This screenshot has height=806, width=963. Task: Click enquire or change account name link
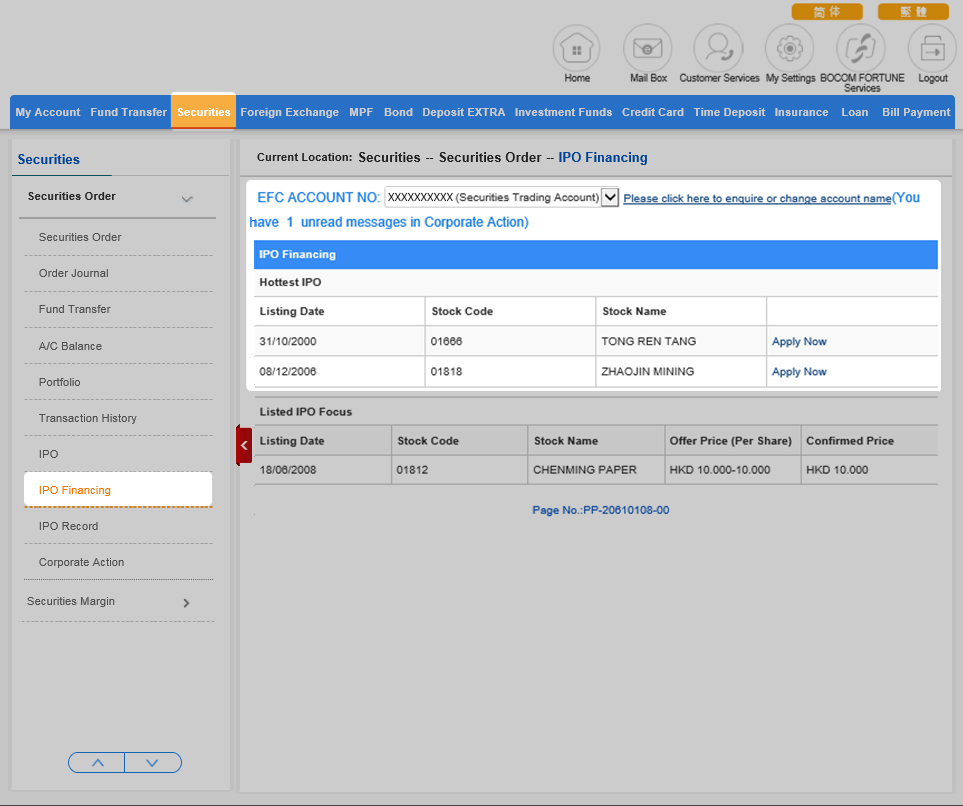(756, 199)
